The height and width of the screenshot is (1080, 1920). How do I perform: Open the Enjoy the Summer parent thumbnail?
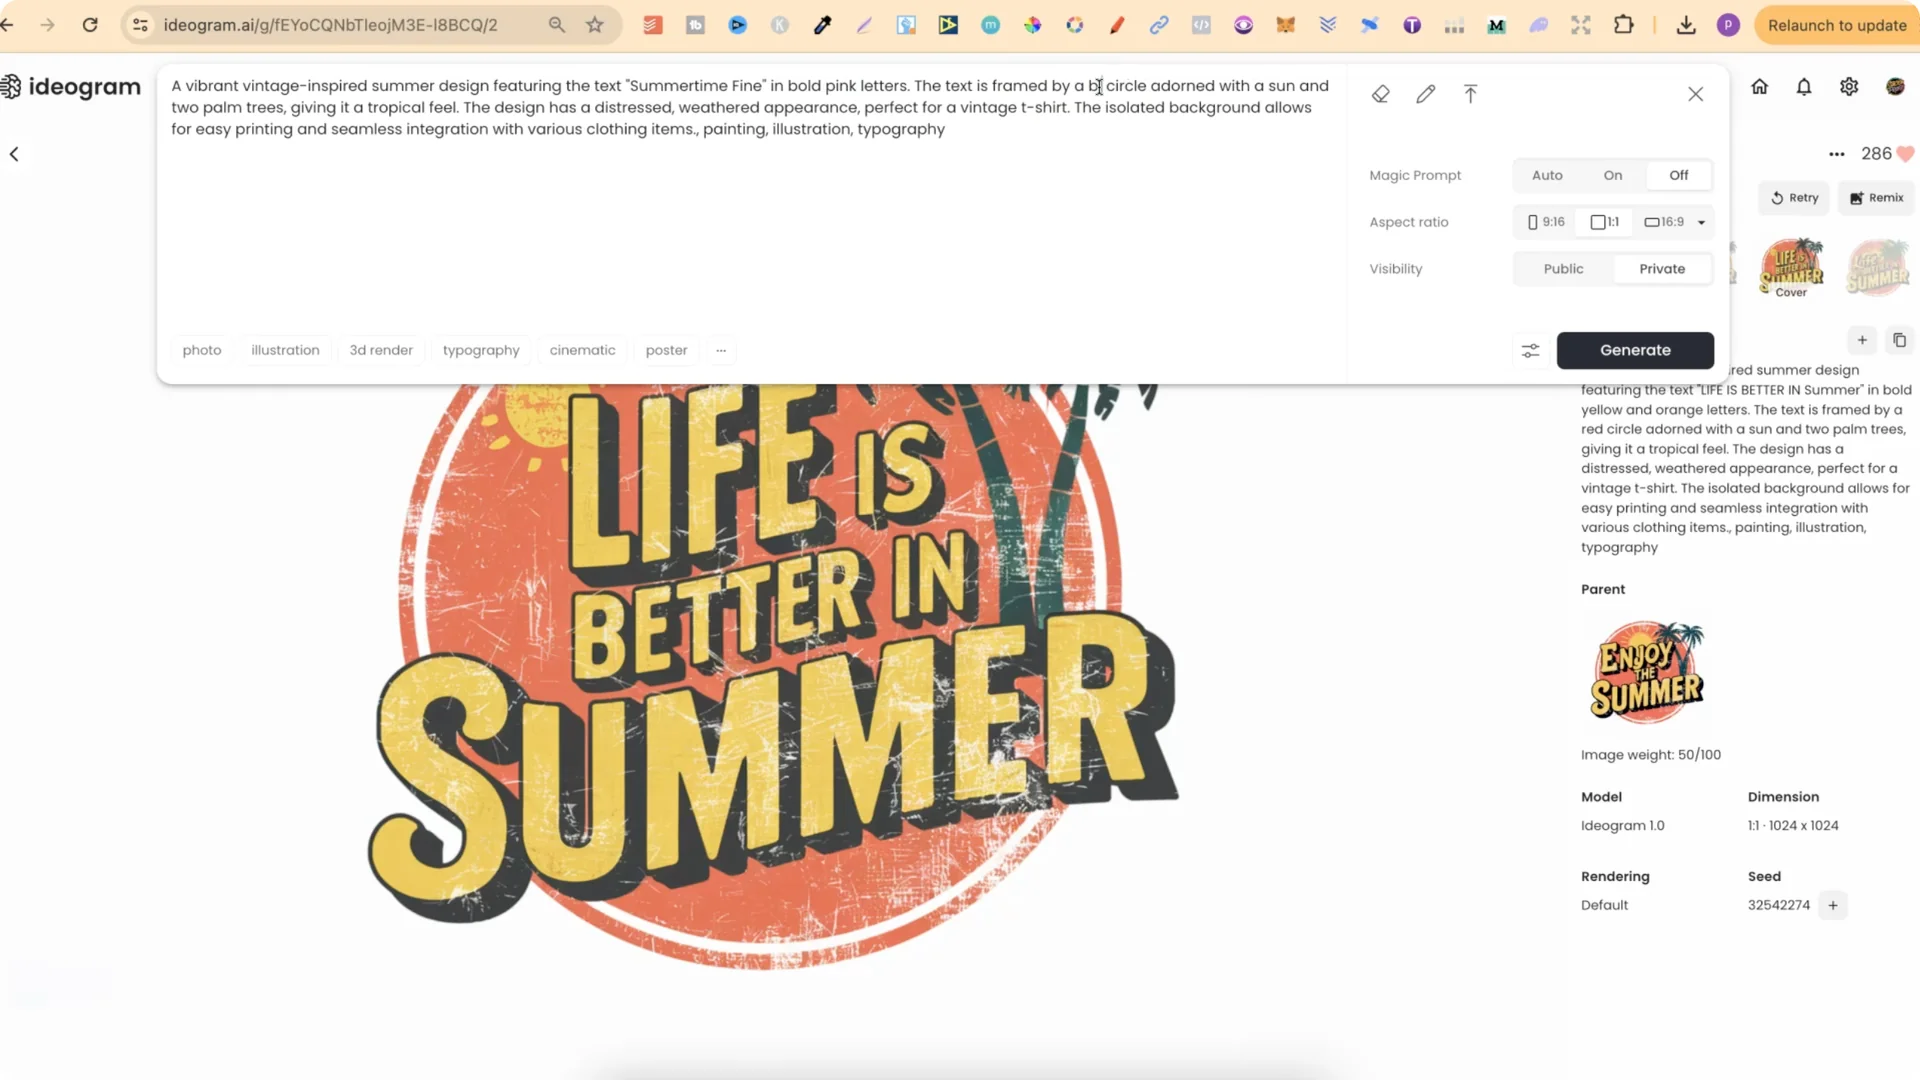[1646, 672]
